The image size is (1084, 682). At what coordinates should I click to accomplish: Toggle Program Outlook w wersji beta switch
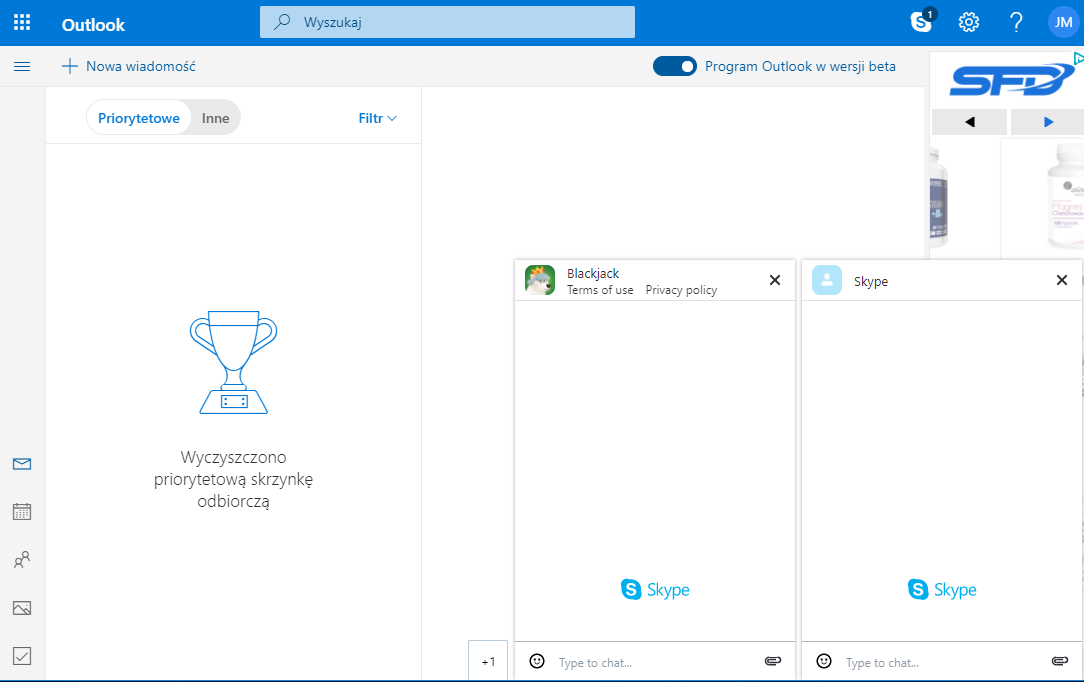(675, 66)
